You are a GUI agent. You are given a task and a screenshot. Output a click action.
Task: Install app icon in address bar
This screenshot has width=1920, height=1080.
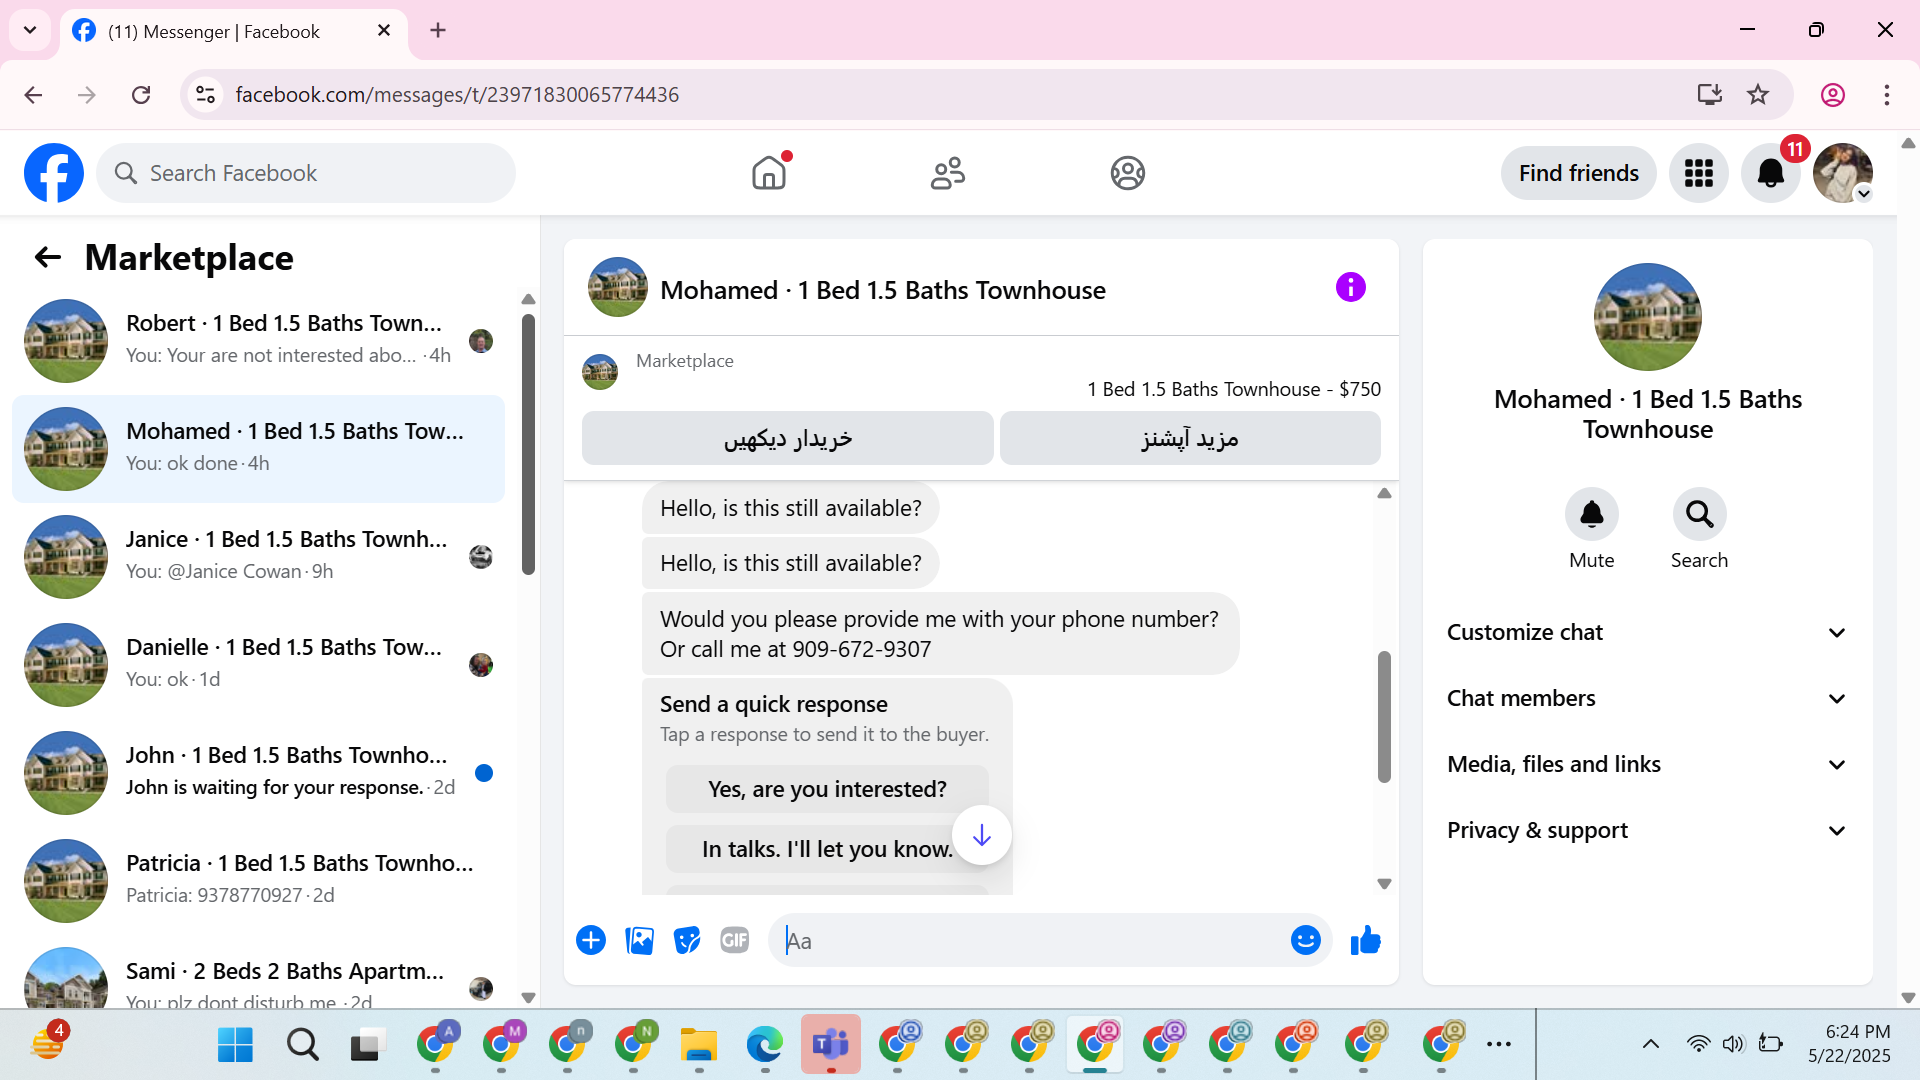pyautogui.click(x=1710, y=94)
